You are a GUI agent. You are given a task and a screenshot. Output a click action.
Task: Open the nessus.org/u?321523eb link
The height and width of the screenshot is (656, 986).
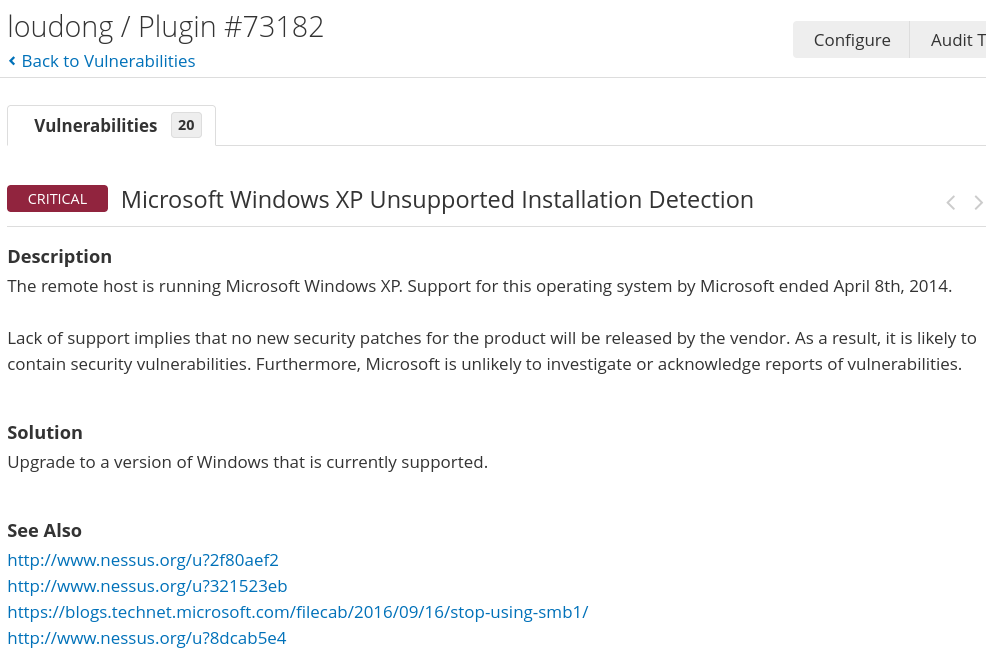(147, 586)
